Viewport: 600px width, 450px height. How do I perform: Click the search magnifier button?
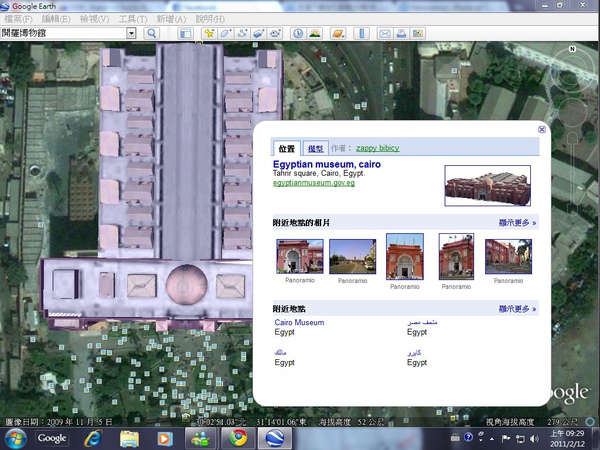tap(152, 33)
